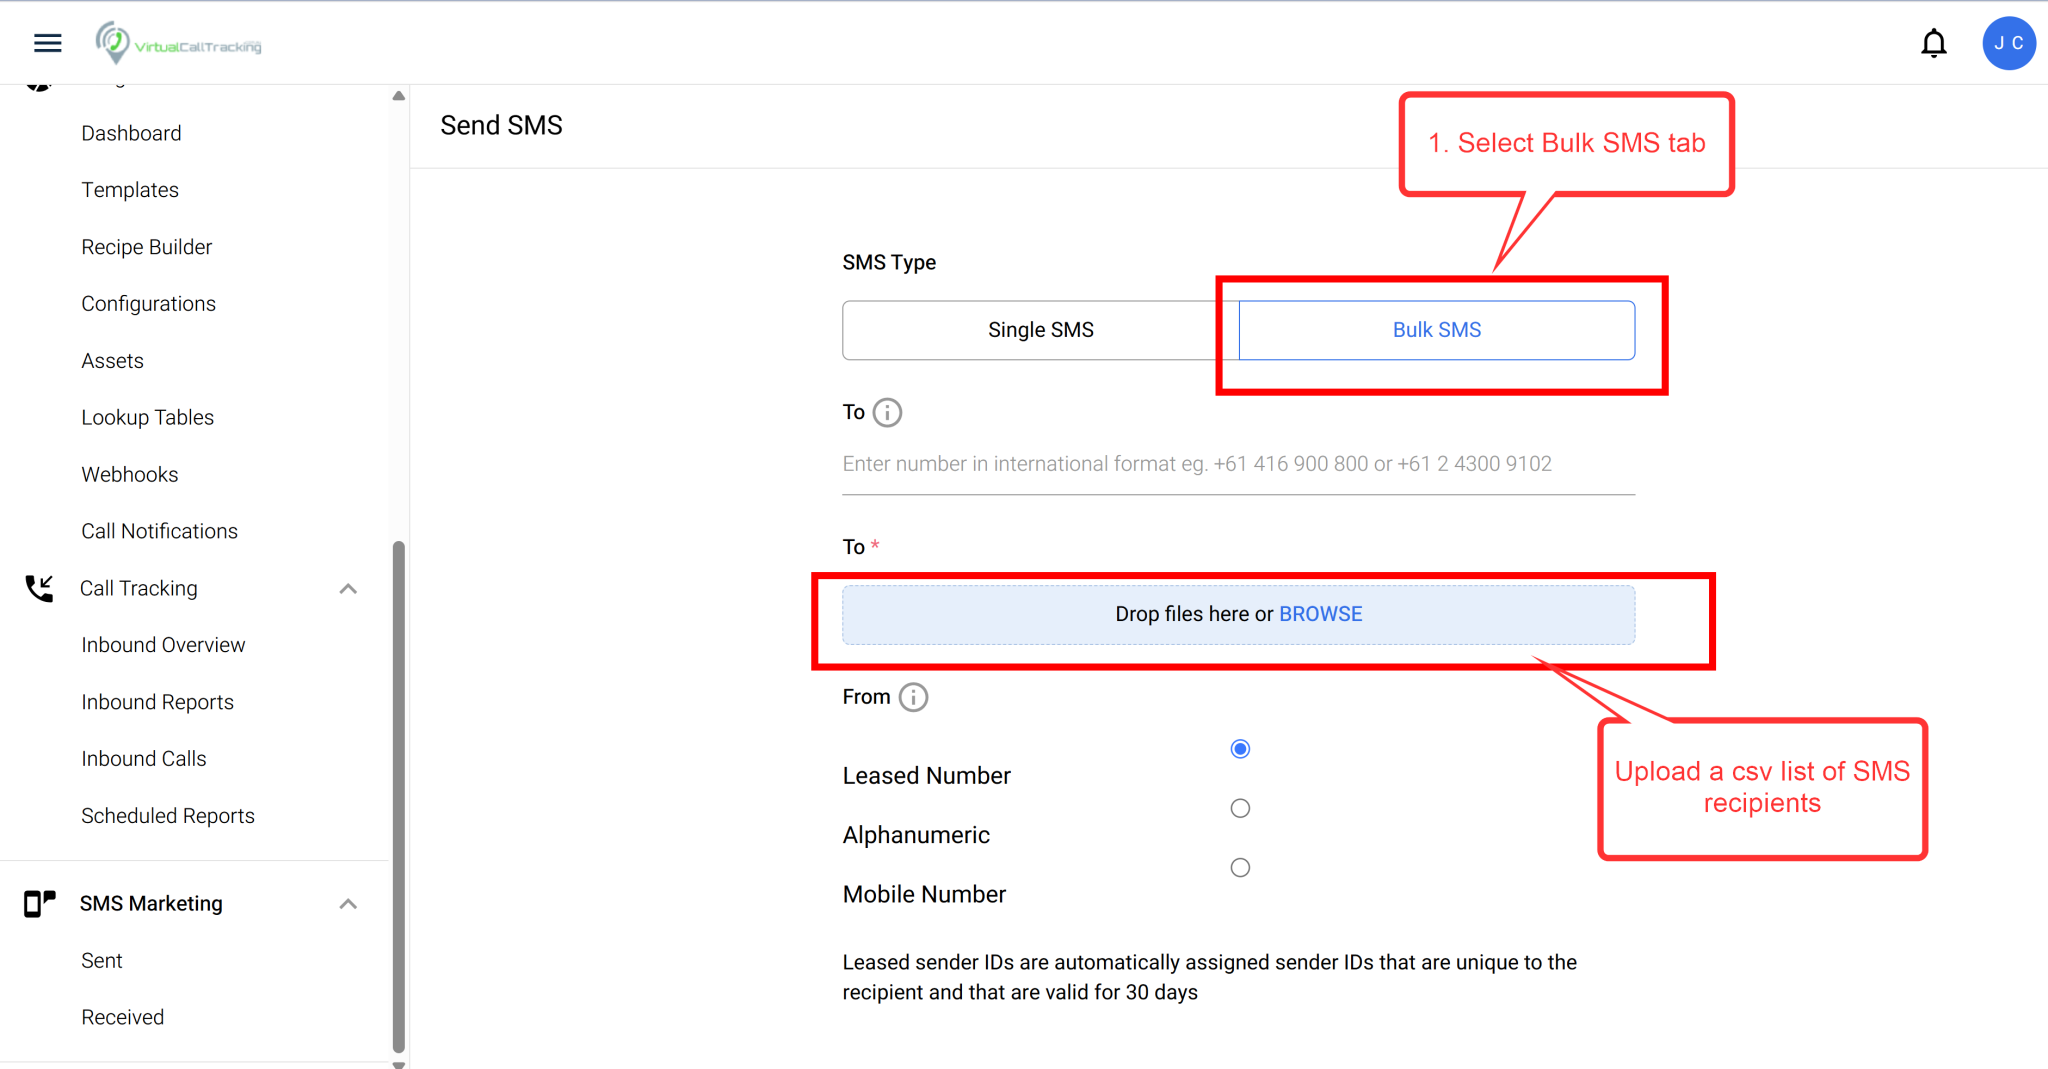Click the Leased sender IDs description text

tap(1210, 977)
